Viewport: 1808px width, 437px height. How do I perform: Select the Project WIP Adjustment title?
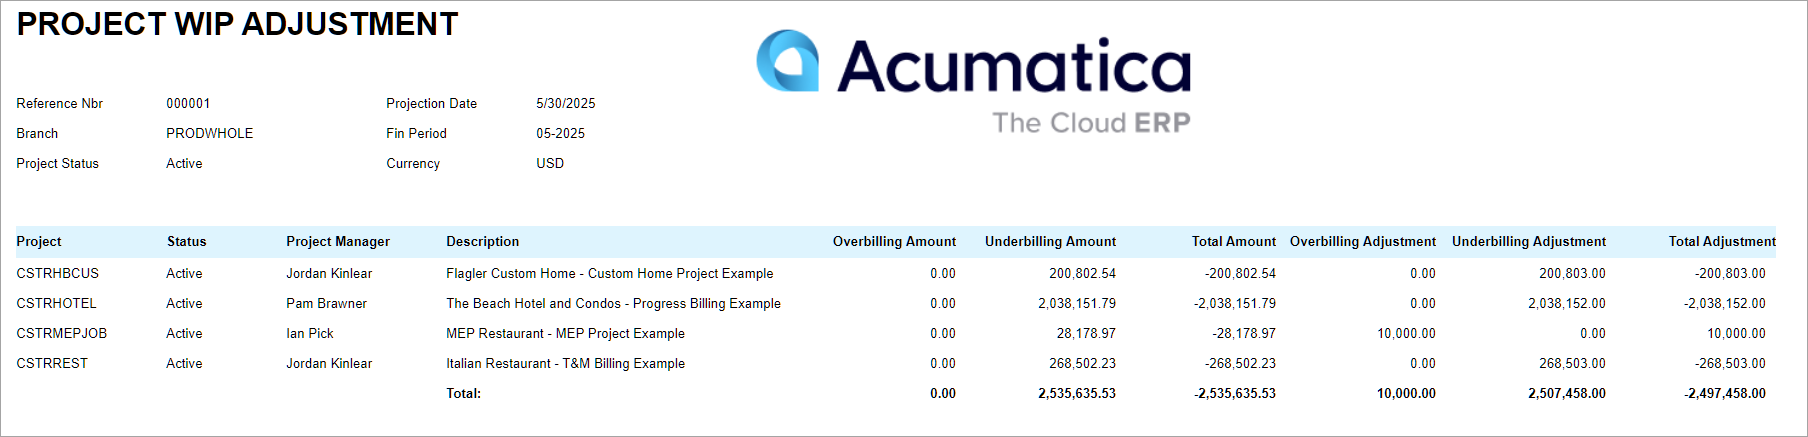tap(237, 24)
